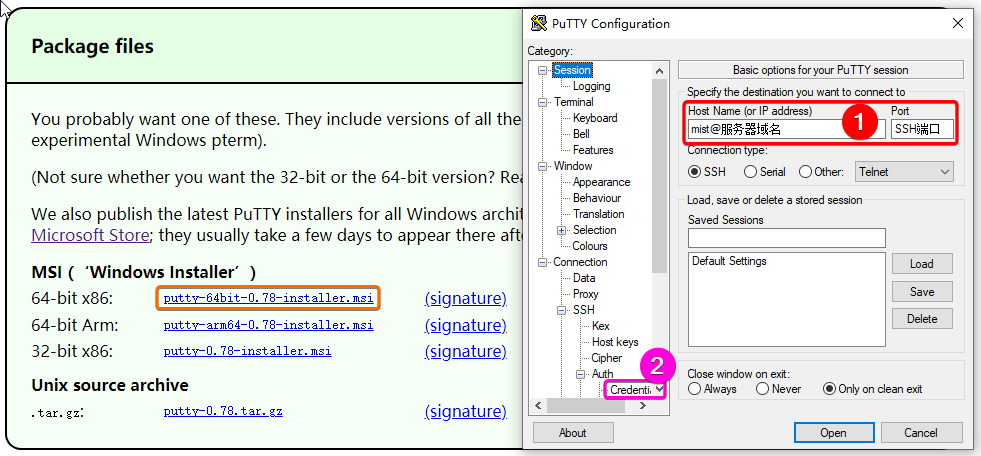Select the Logging category item
This screenshot has width=981, height=456.
click(591, 86)
